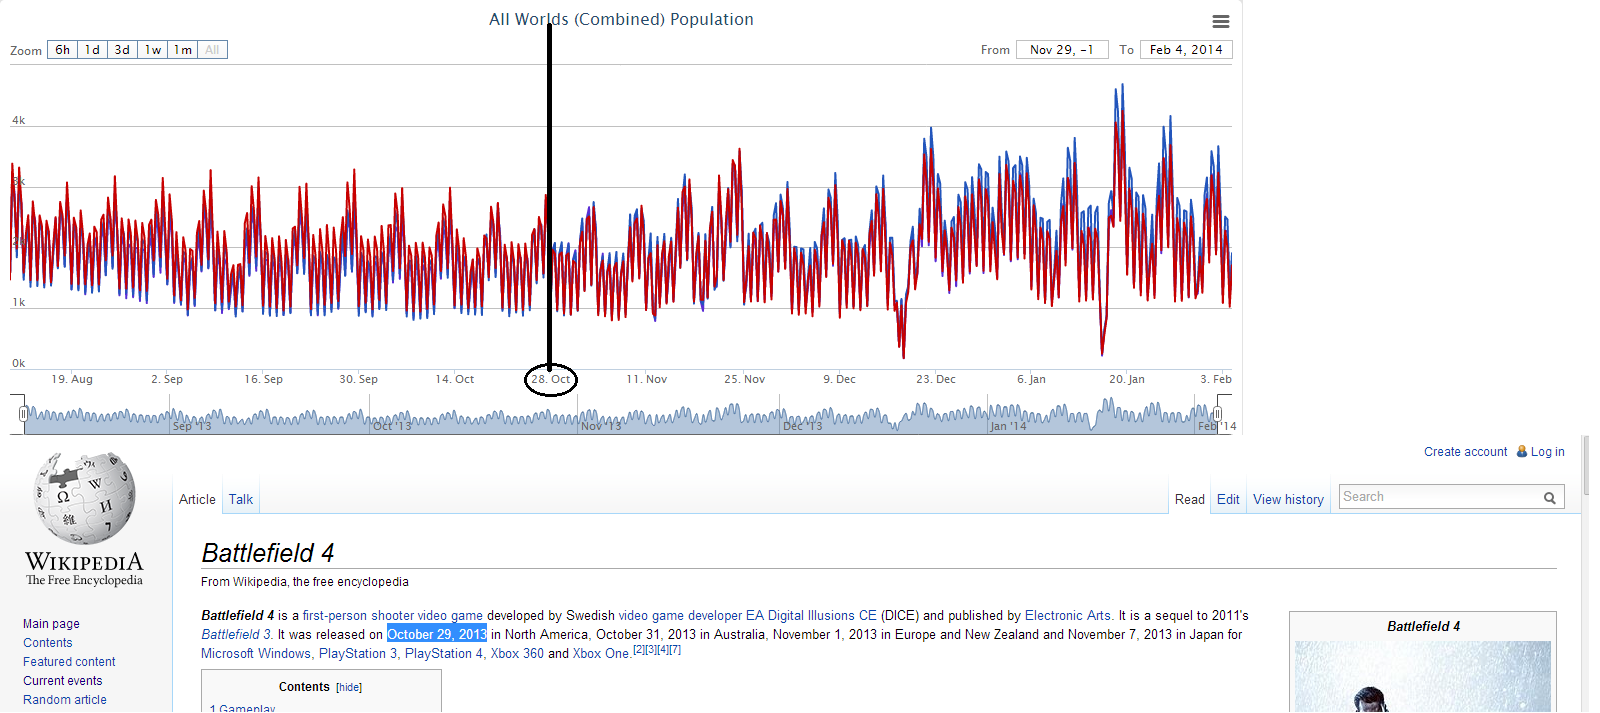Screen dimensions: 1600x713
Task: Open the View history tab
Action: [x=1288, y=499]
